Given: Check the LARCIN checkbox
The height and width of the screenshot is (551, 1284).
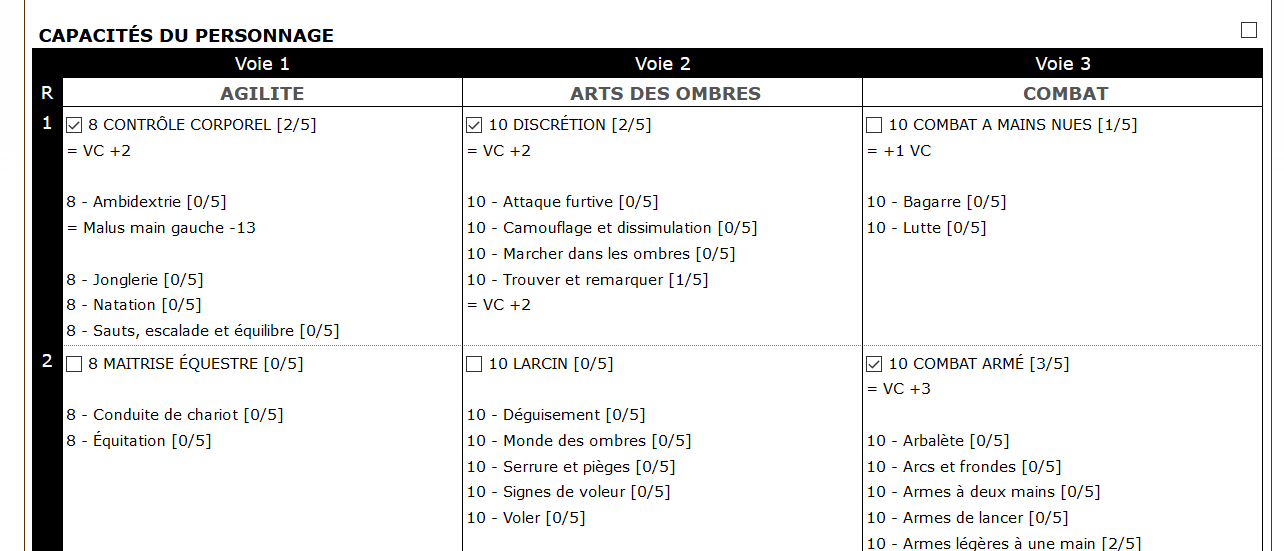Looking at the screenshot, I should click(474, 365).
